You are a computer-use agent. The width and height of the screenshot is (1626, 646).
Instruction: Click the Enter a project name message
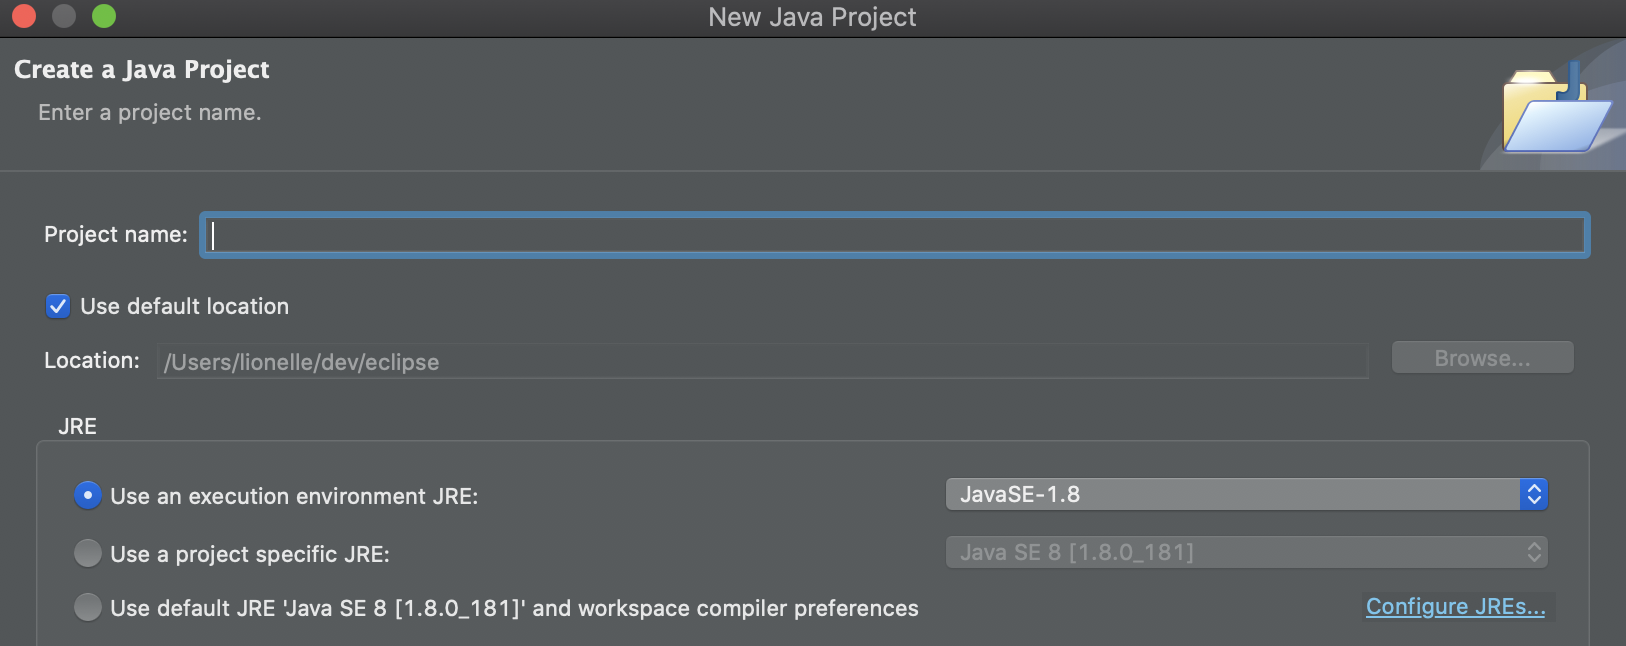pos(150,113)
